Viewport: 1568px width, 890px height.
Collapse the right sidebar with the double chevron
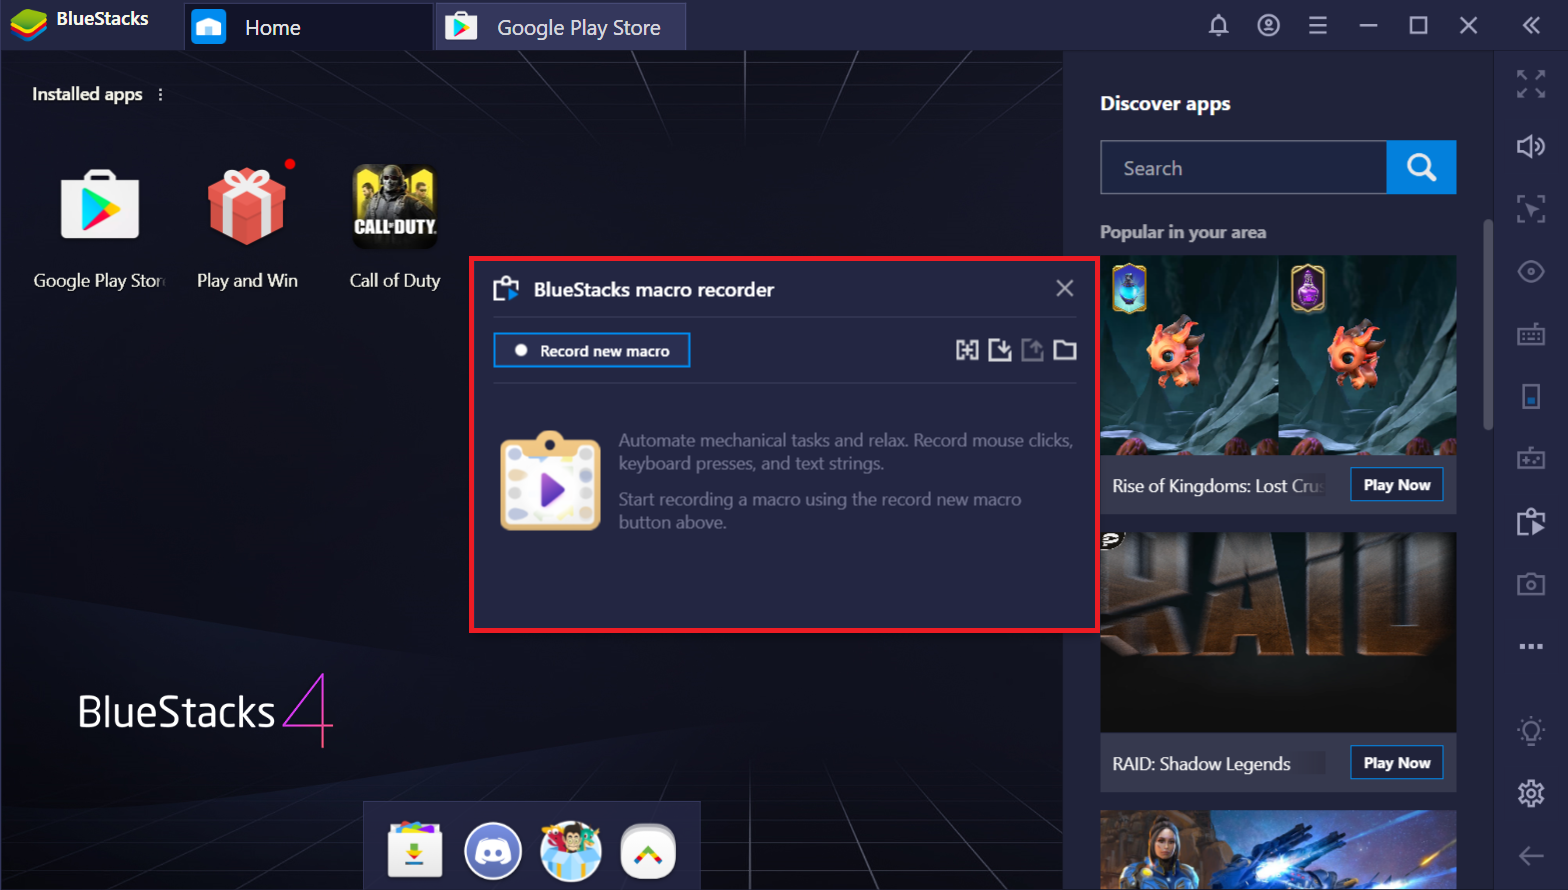1531,26
